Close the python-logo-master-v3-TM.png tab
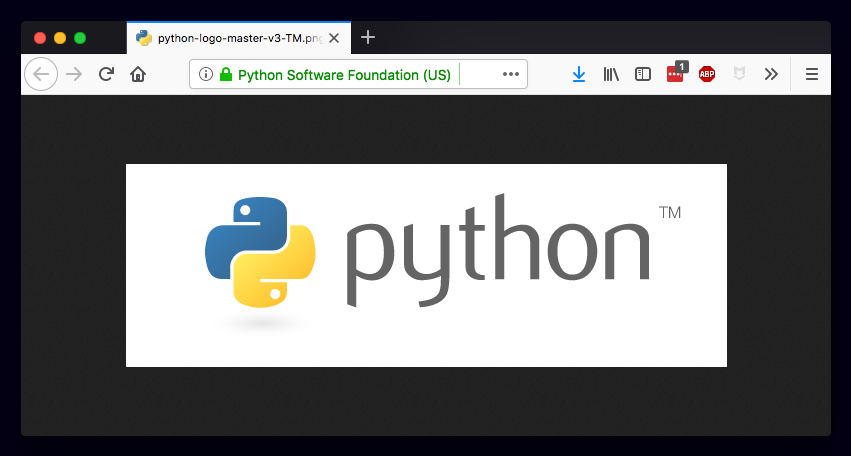 tap(334, 38)
